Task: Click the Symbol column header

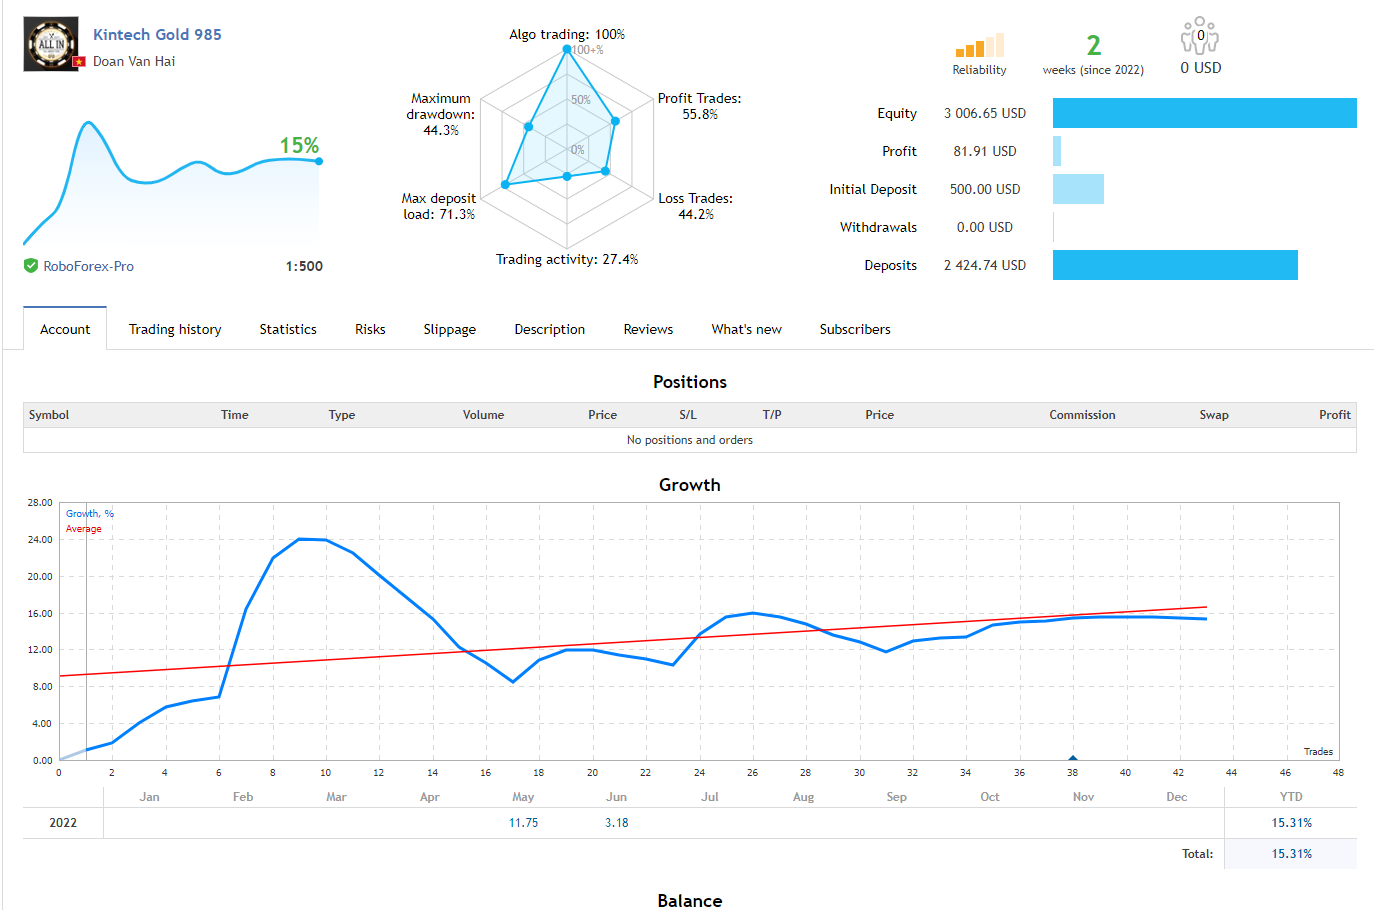Action: pyautogui.click(x=49, y=415)
